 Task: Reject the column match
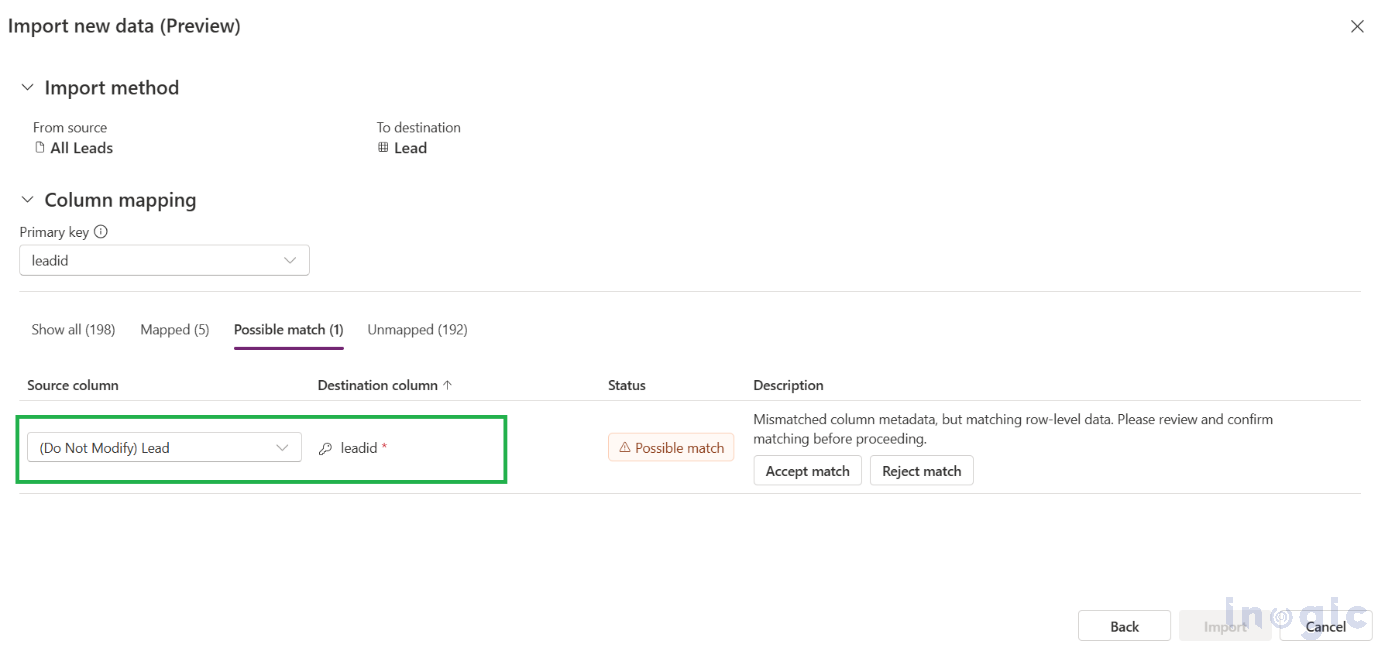(x=921, y=471)
